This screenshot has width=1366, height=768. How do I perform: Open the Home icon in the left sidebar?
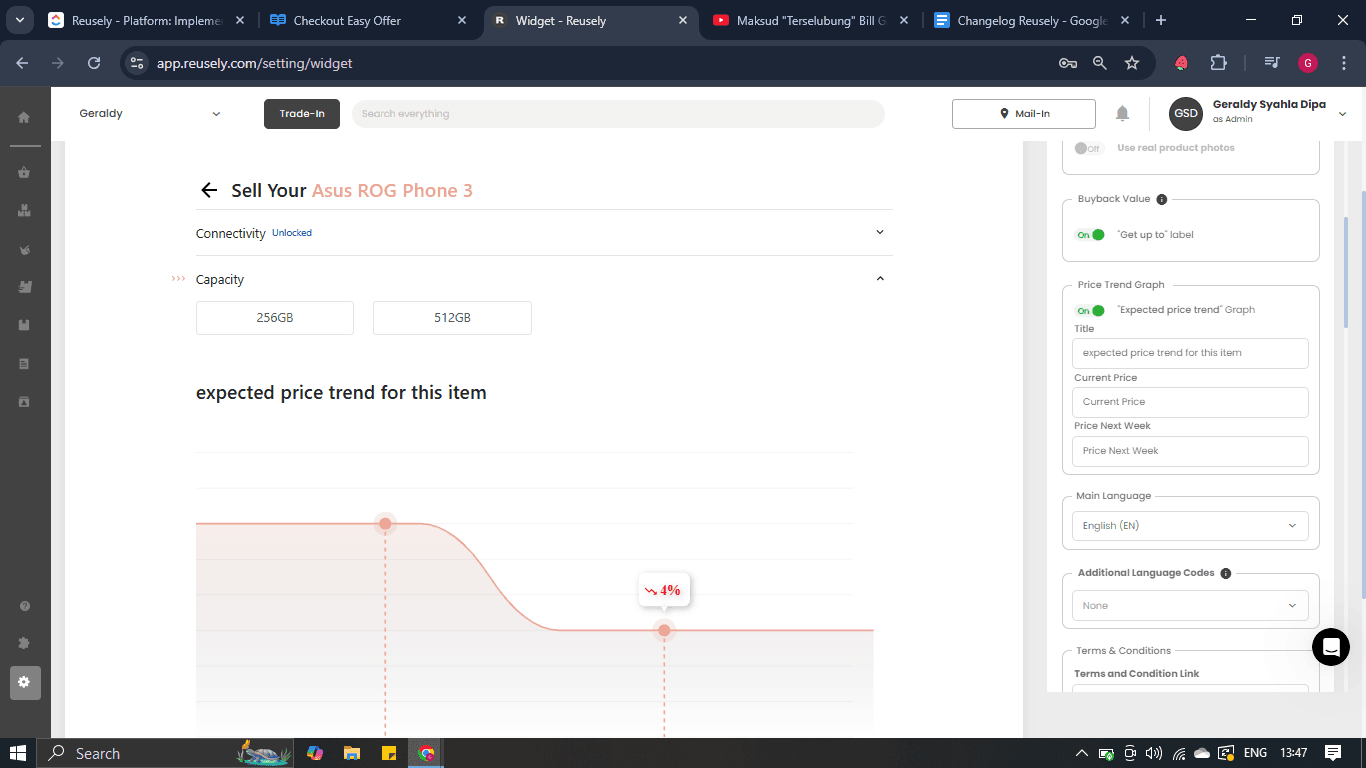click(24, 117)
